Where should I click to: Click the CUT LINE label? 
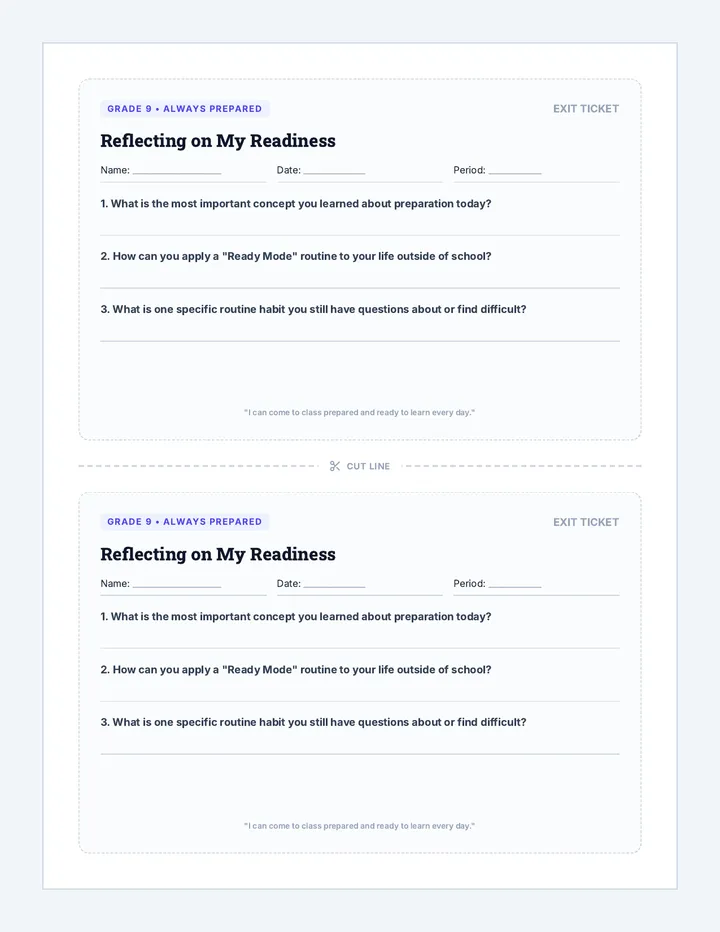click(368, 467)
